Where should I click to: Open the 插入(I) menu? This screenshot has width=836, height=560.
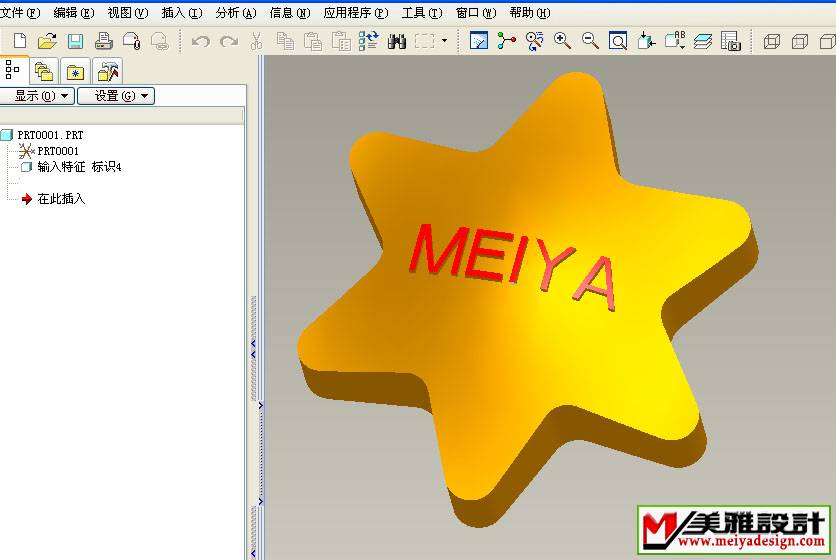182,13
